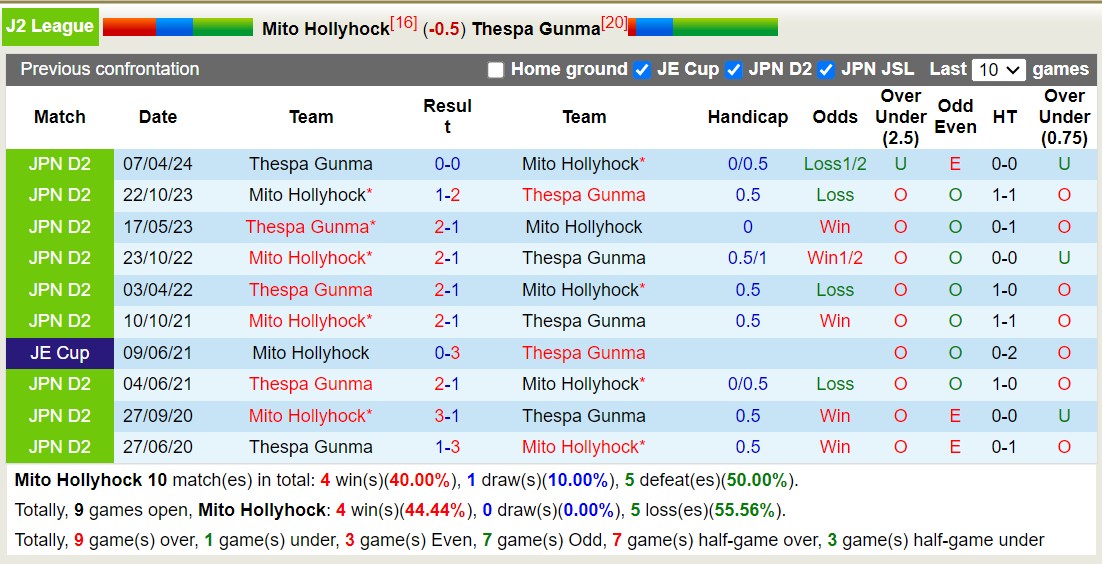Click the 40.00% win percentage in summary
This screenshot has height=564, width=1102.
point(420,481)
